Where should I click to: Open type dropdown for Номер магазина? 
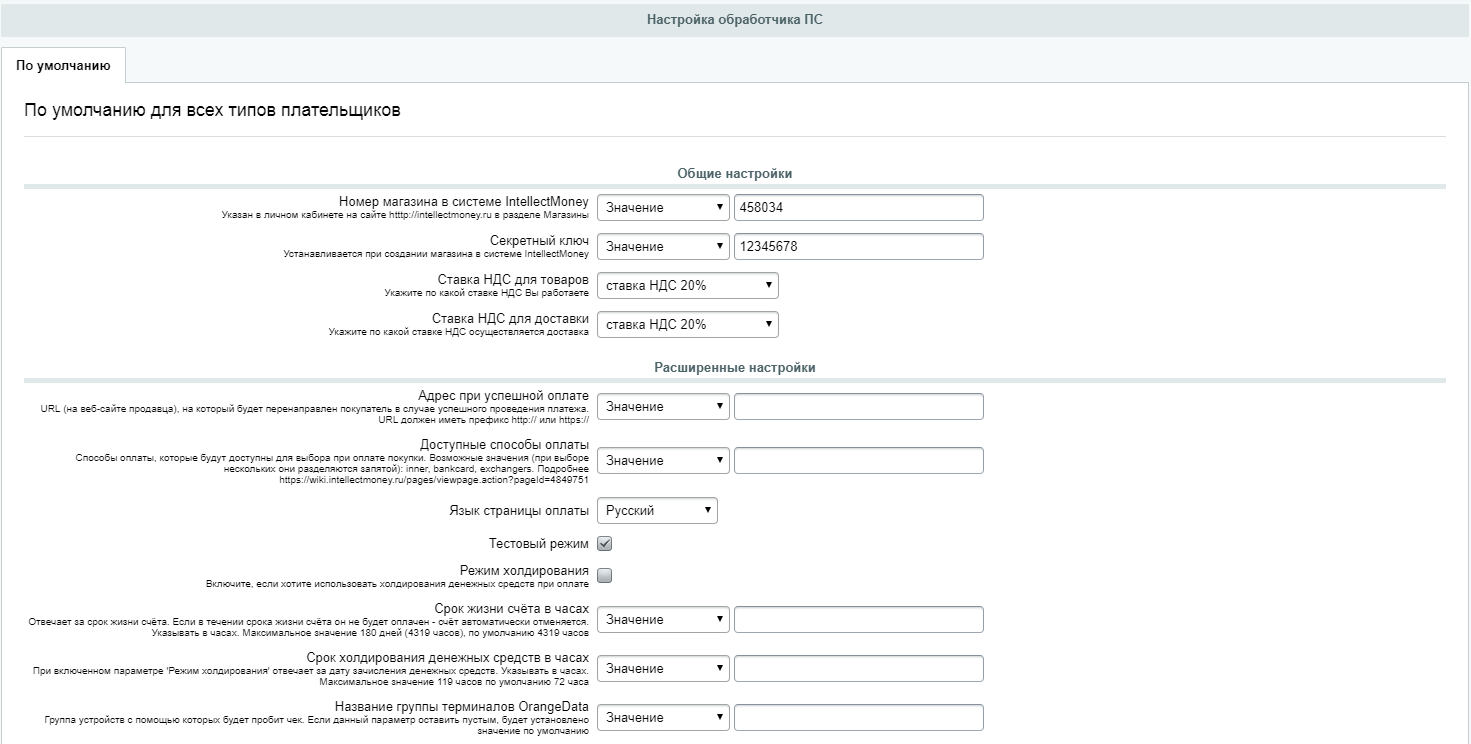pyautogui.click(x=663, y=207)
